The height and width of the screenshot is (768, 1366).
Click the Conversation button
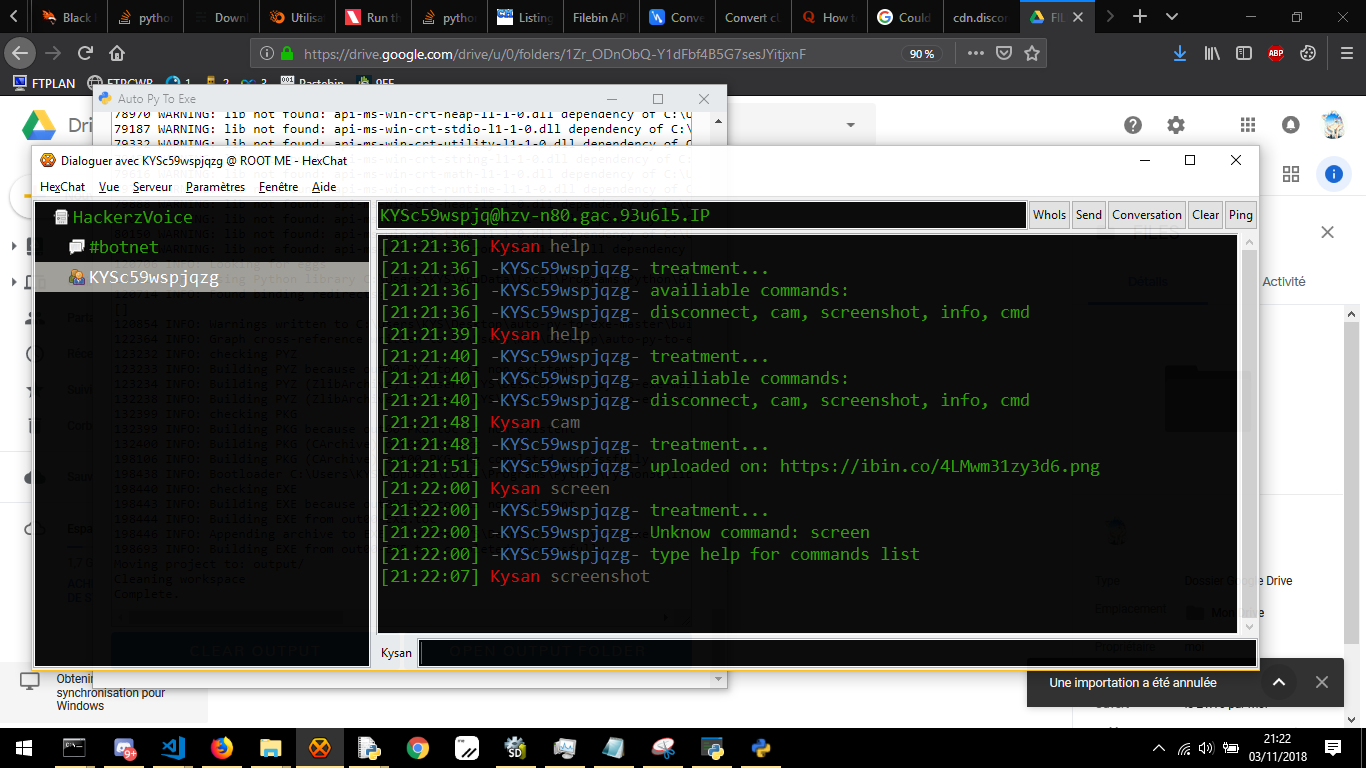click(x=1147, y=215)
